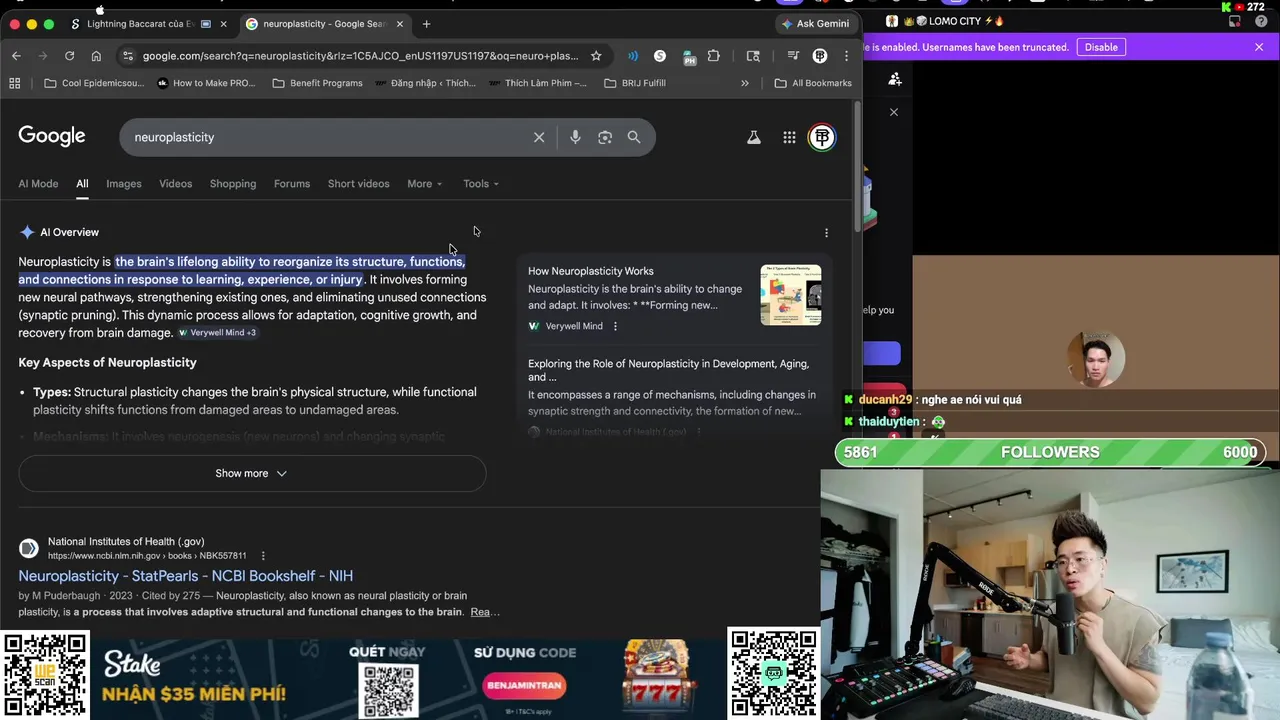
Task: Open the media controls toolbar icon
Action: [793, 56]
